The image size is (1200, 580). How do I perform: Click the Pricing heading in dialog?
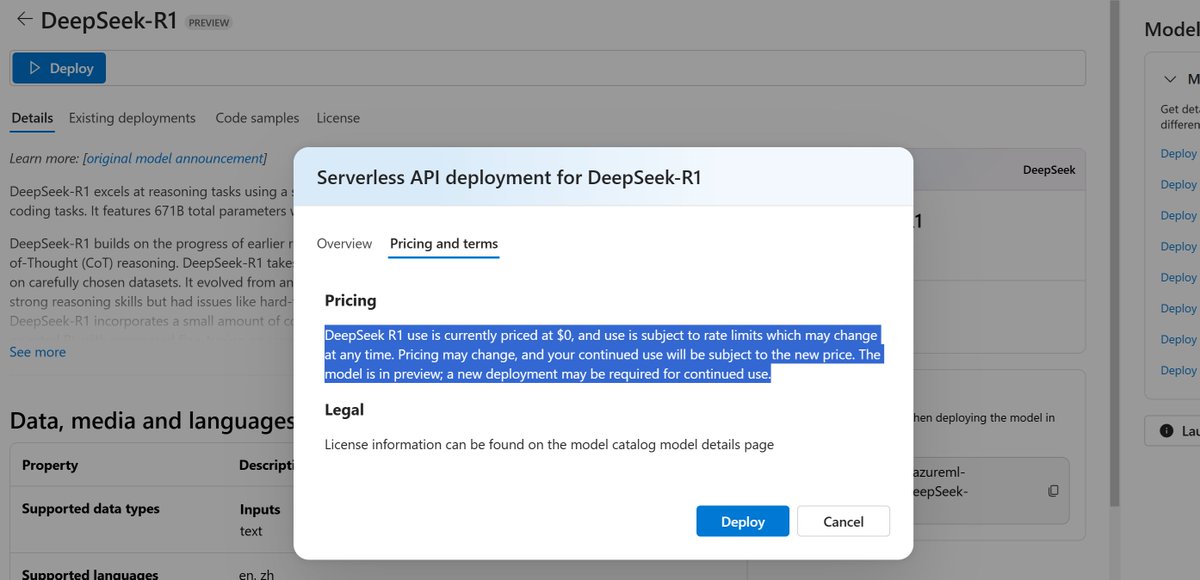tap(351, 300)
